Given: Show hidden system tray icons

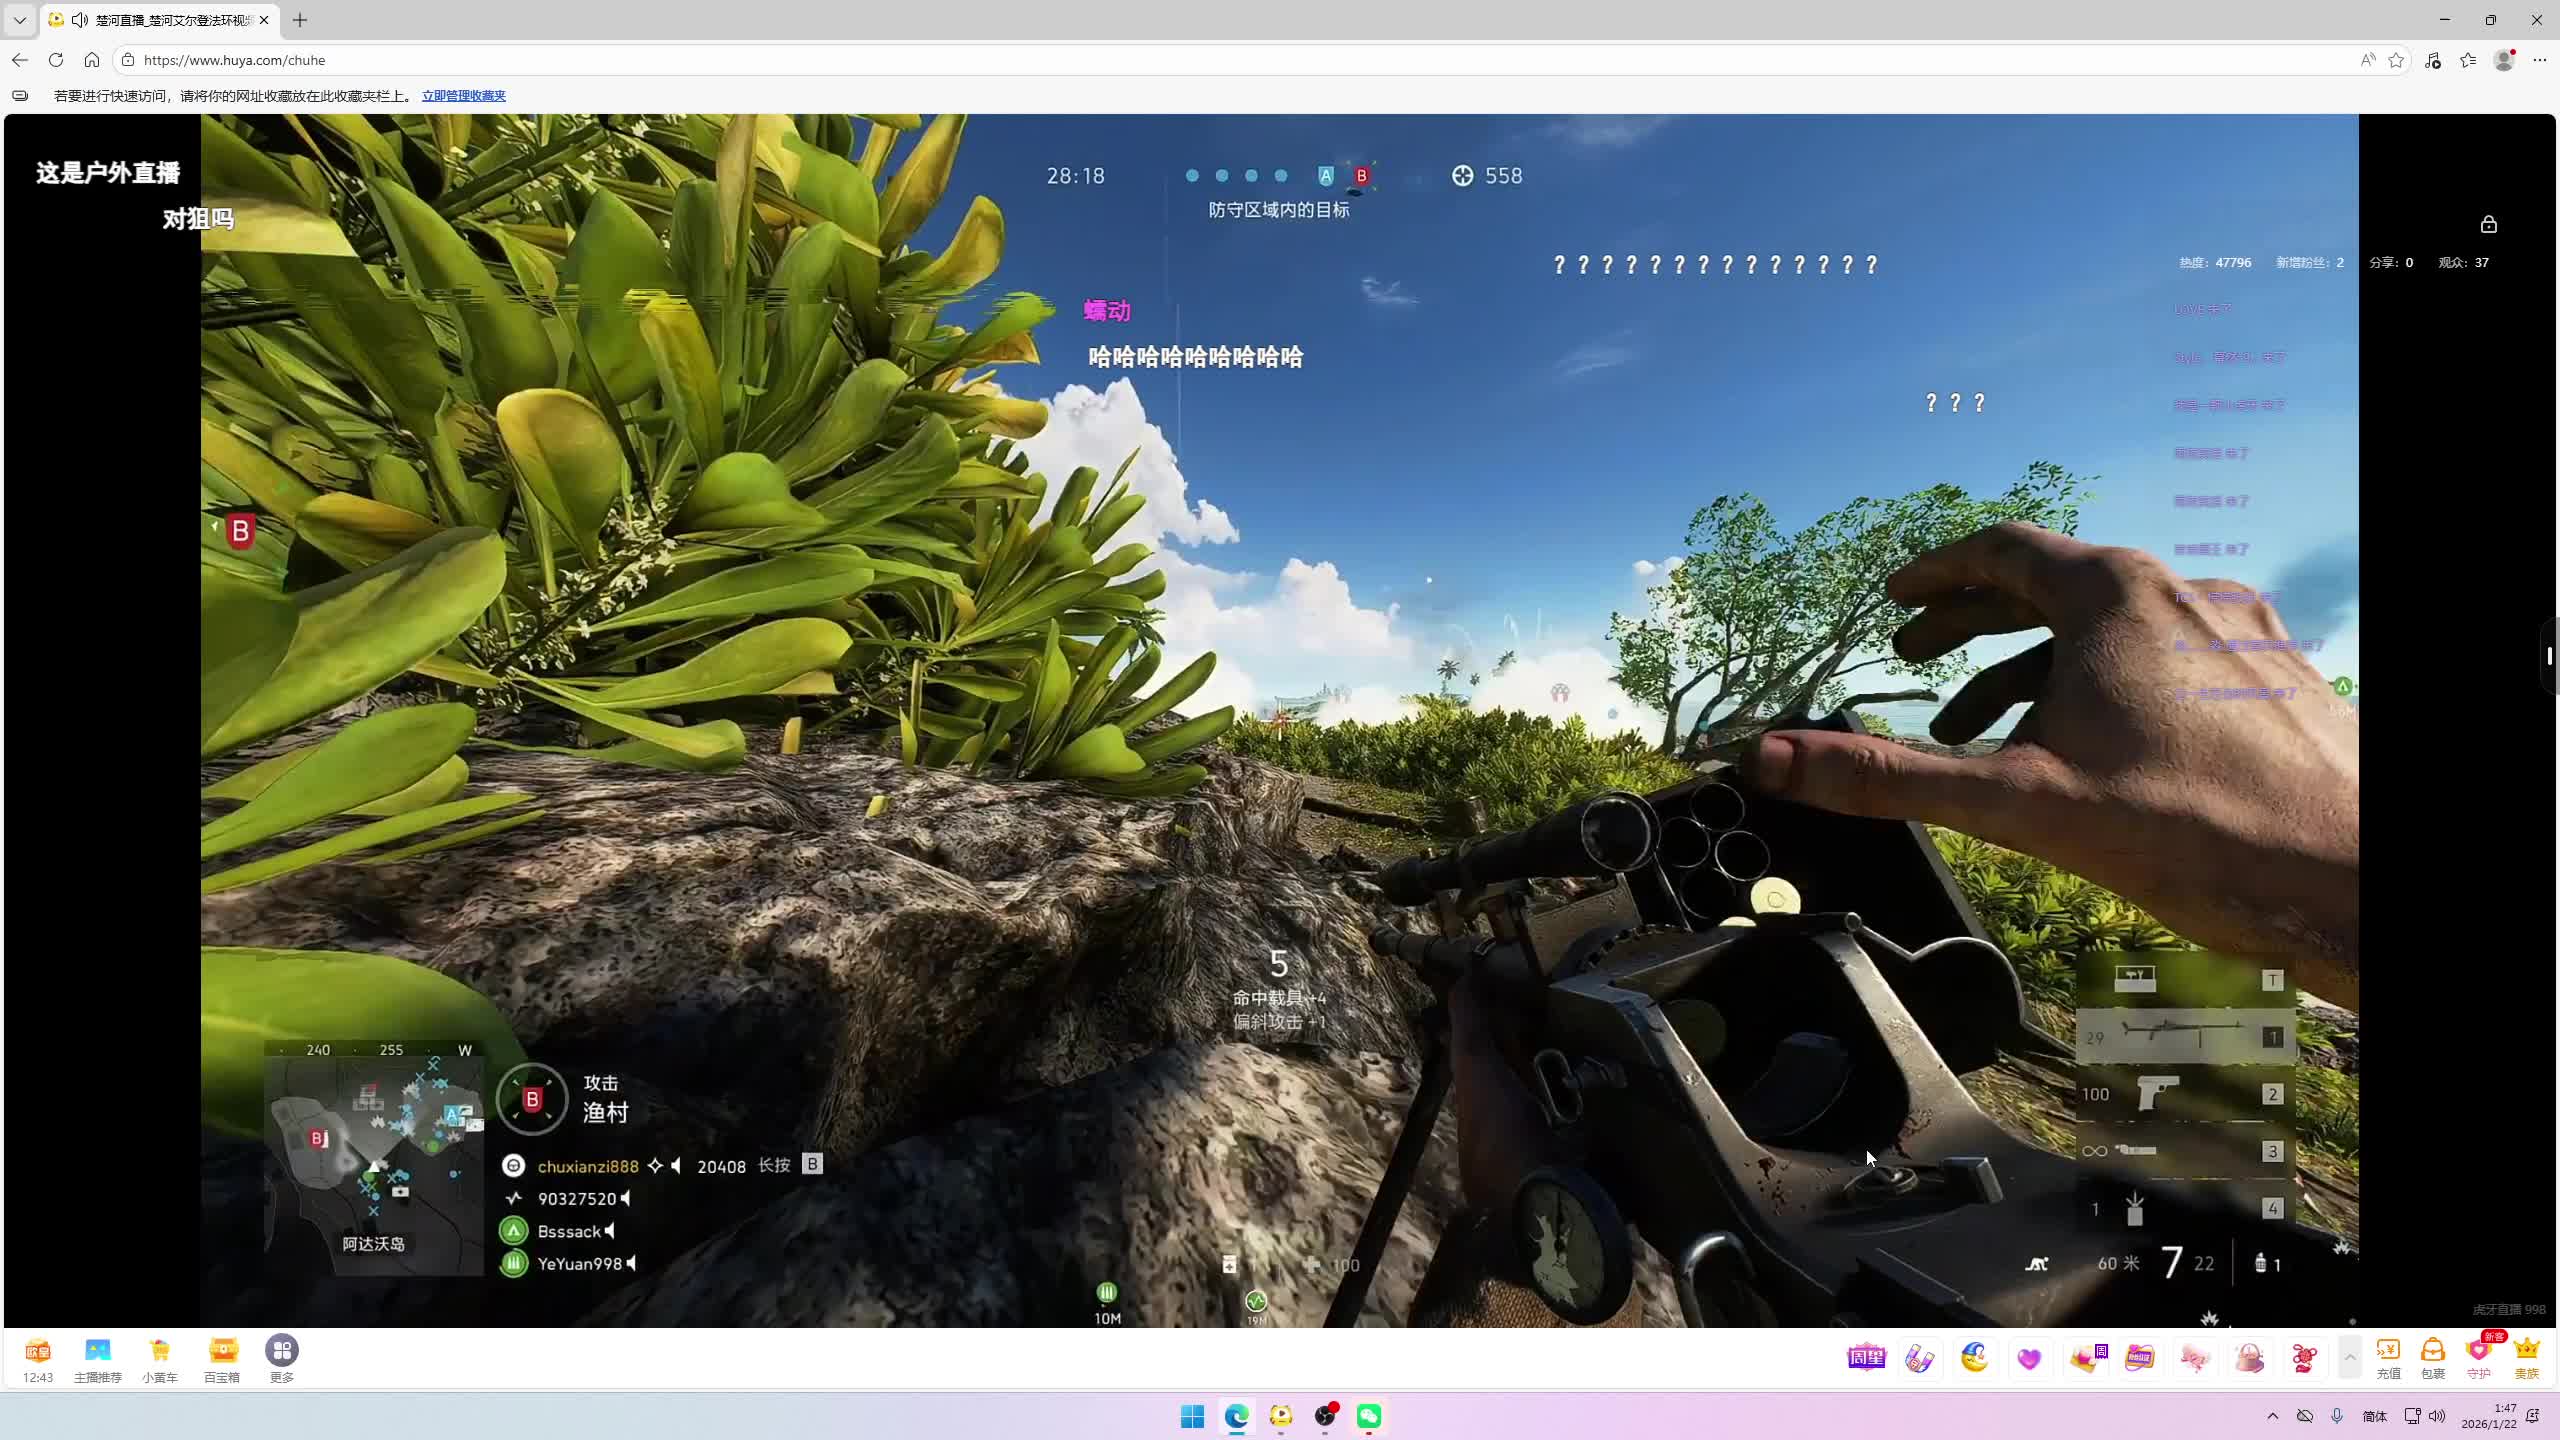Looking at the screenshot, I should (2273, 1416).
